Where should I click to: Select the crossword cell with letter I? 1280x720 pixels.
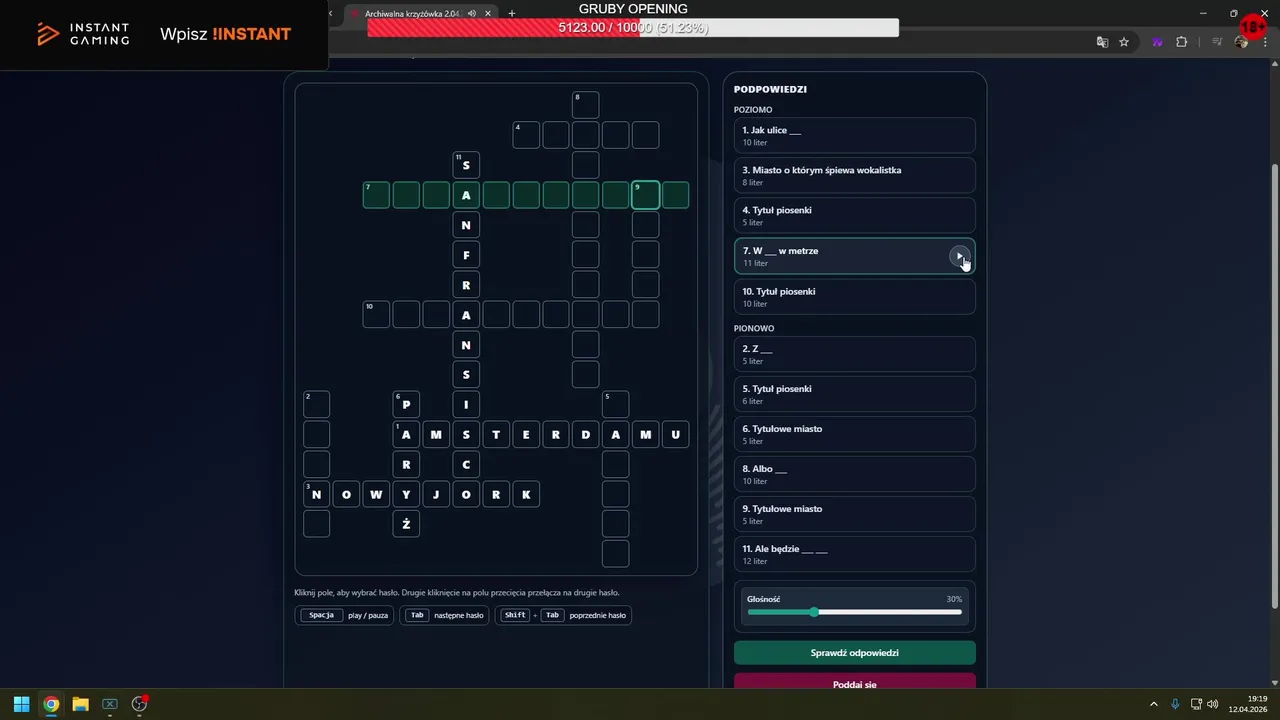click(x=466, y=405)
